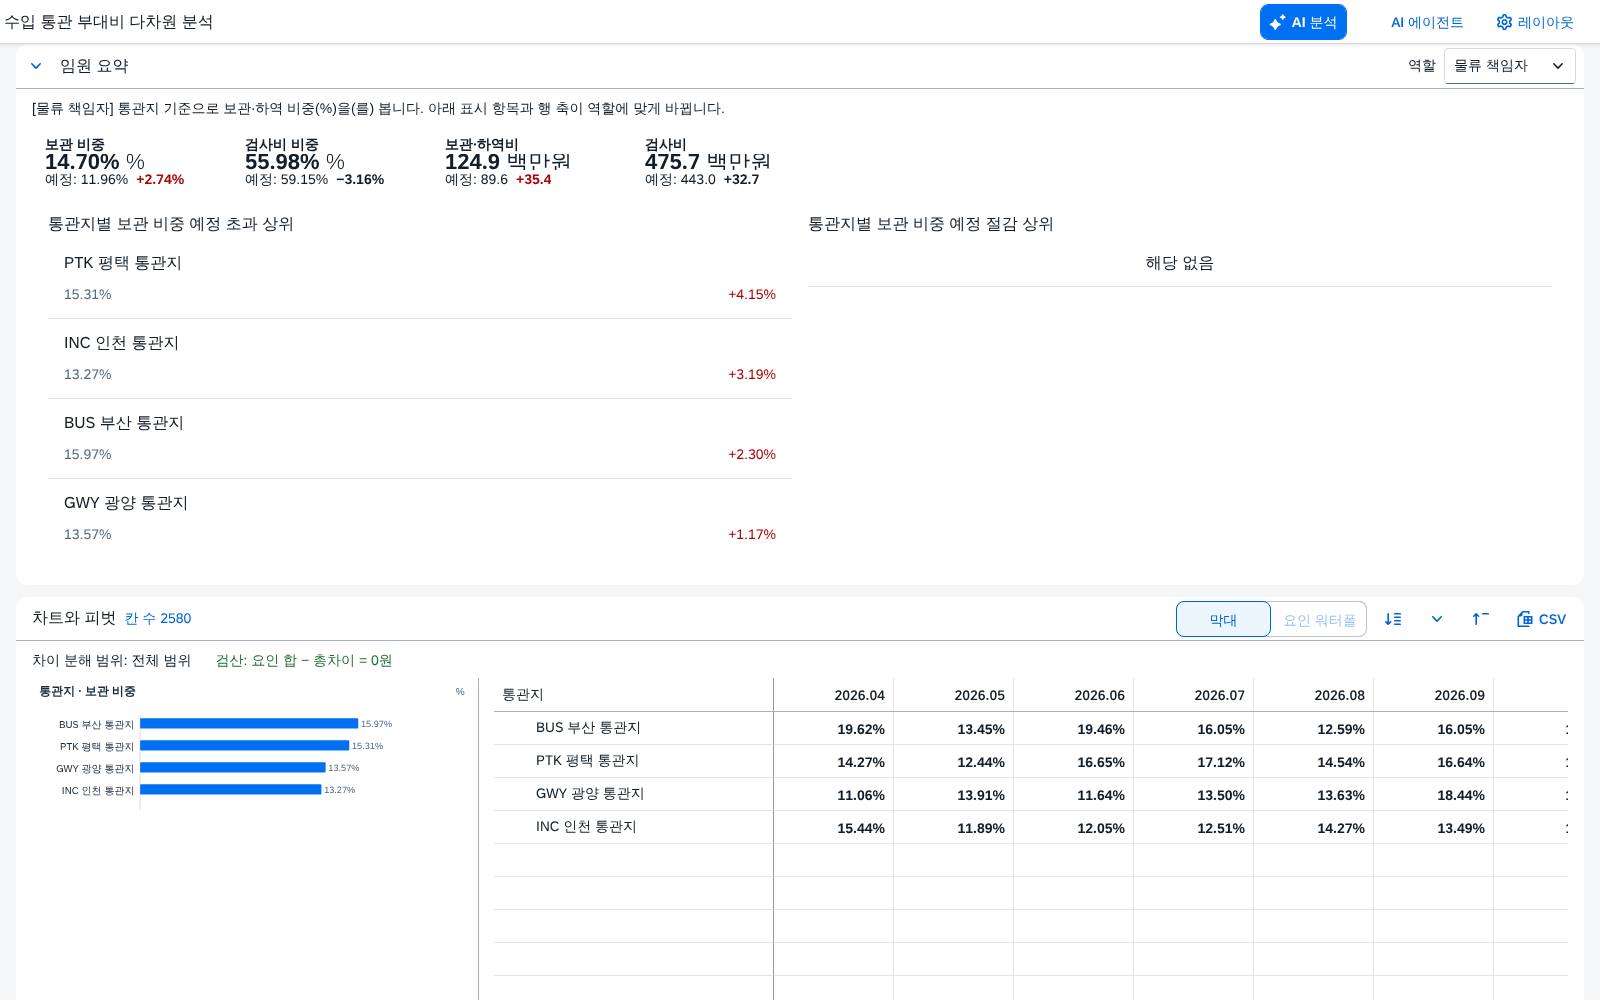Click cell 19.62% for BUS 2026.04

point(834,729)
